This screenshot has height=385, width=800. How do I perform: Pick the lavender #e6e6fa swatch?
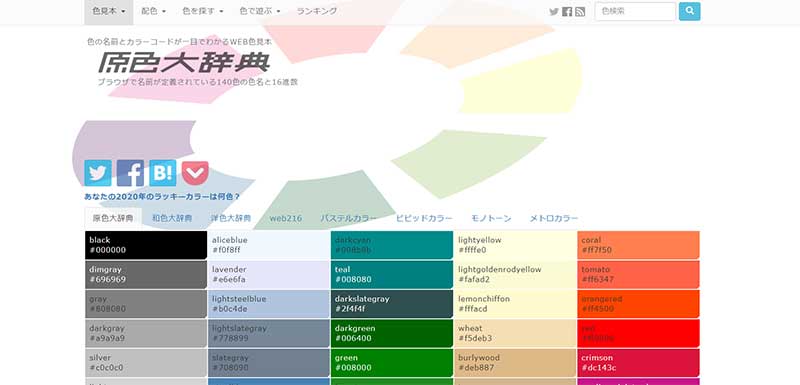point(269,275)
